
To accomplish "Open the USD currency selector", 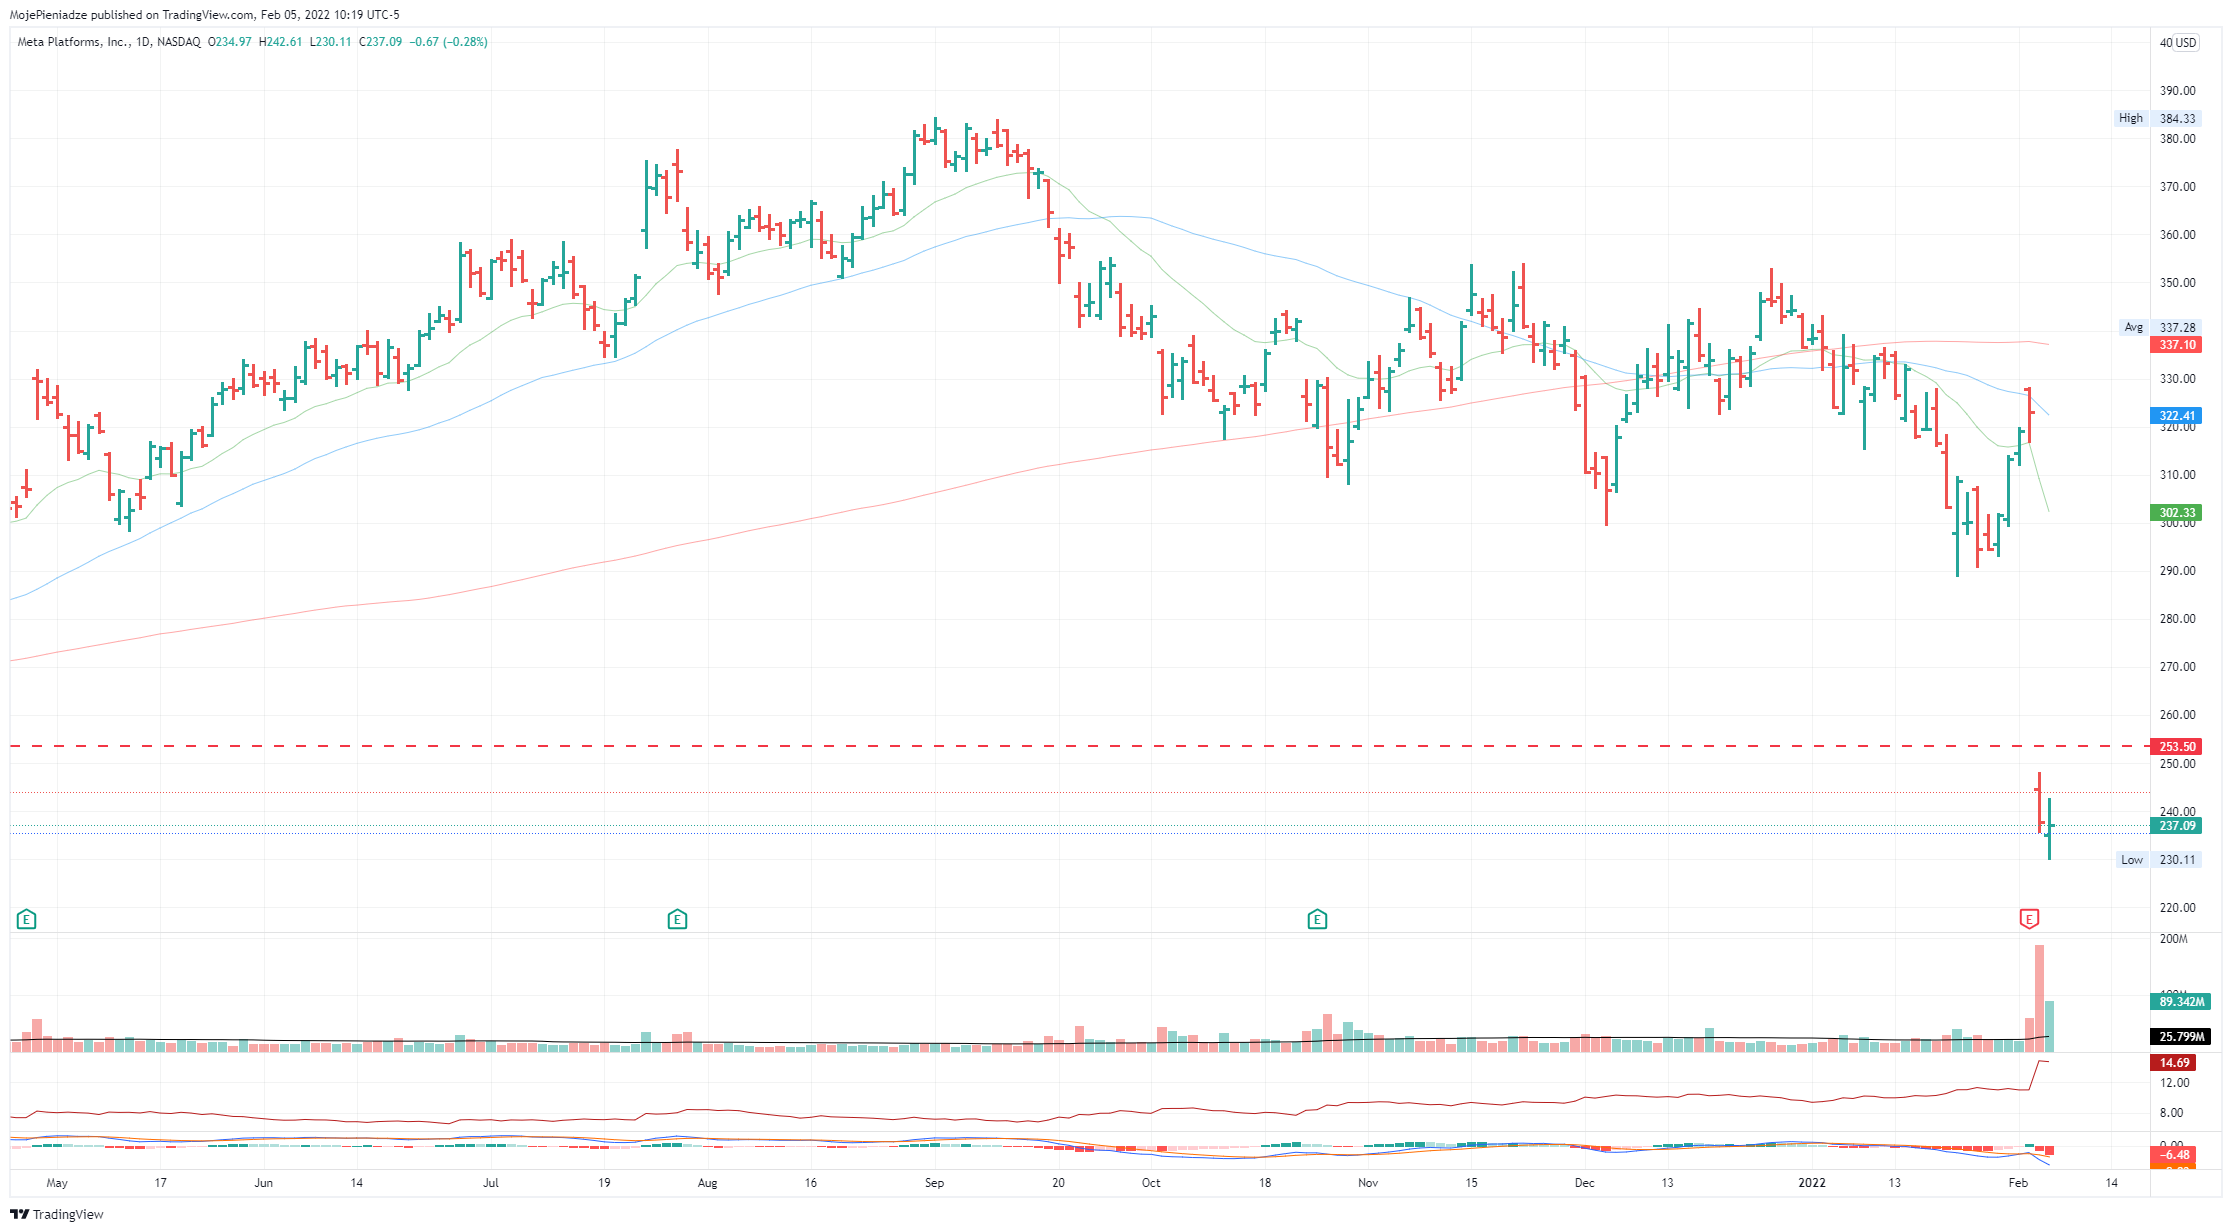I will pos(2186,43).
